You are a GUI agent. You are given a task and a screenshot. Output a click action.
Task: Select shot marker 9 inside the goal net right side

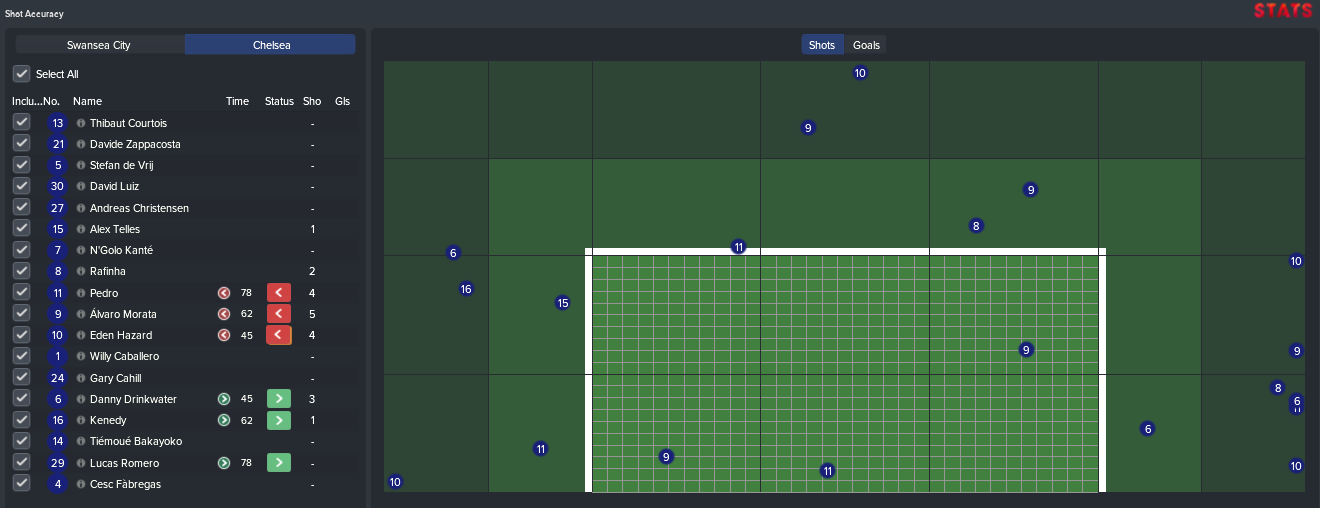click(x=1026, y=350)
